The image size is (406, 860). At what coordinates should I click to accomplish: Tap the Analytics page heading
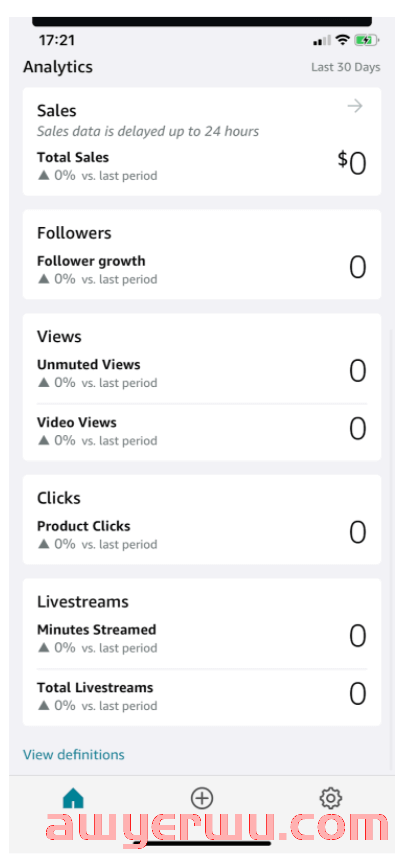tap(58, 67)
